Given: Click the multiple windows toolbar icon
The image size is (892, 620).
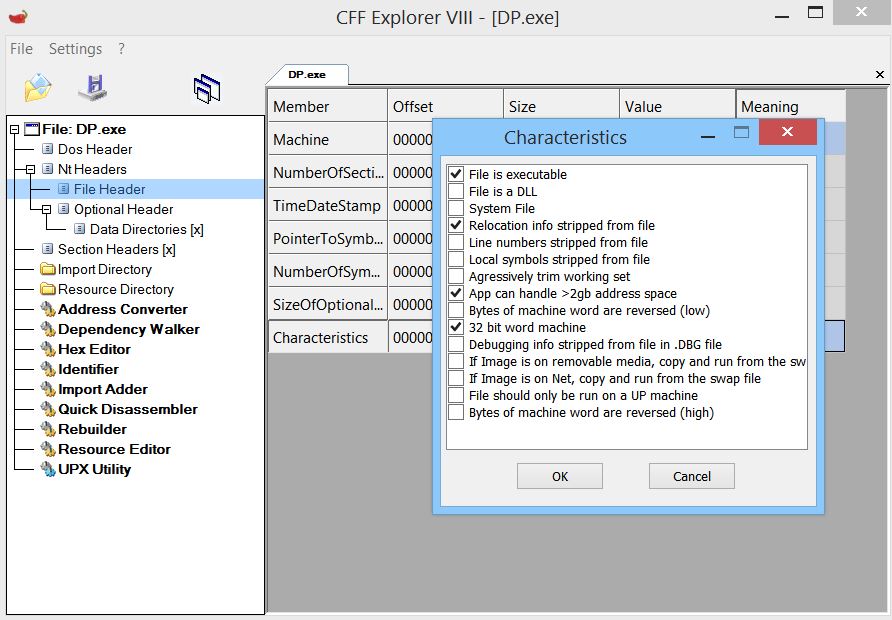Looking at the screenshot, I should (207, 89).
